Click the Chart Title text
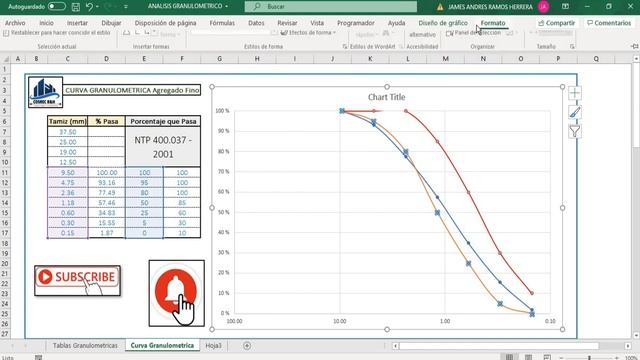The image size is (640, 360). (387, 97)
